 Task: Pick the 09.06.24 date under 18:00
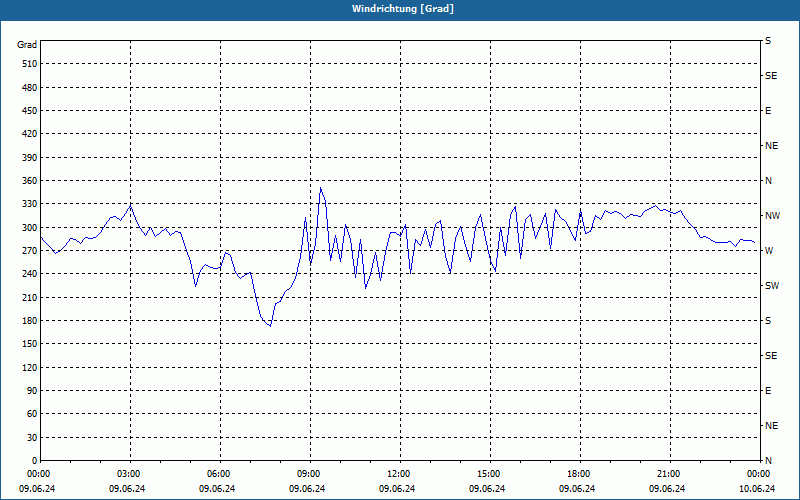pyautogui.click(x=577, y=489)
